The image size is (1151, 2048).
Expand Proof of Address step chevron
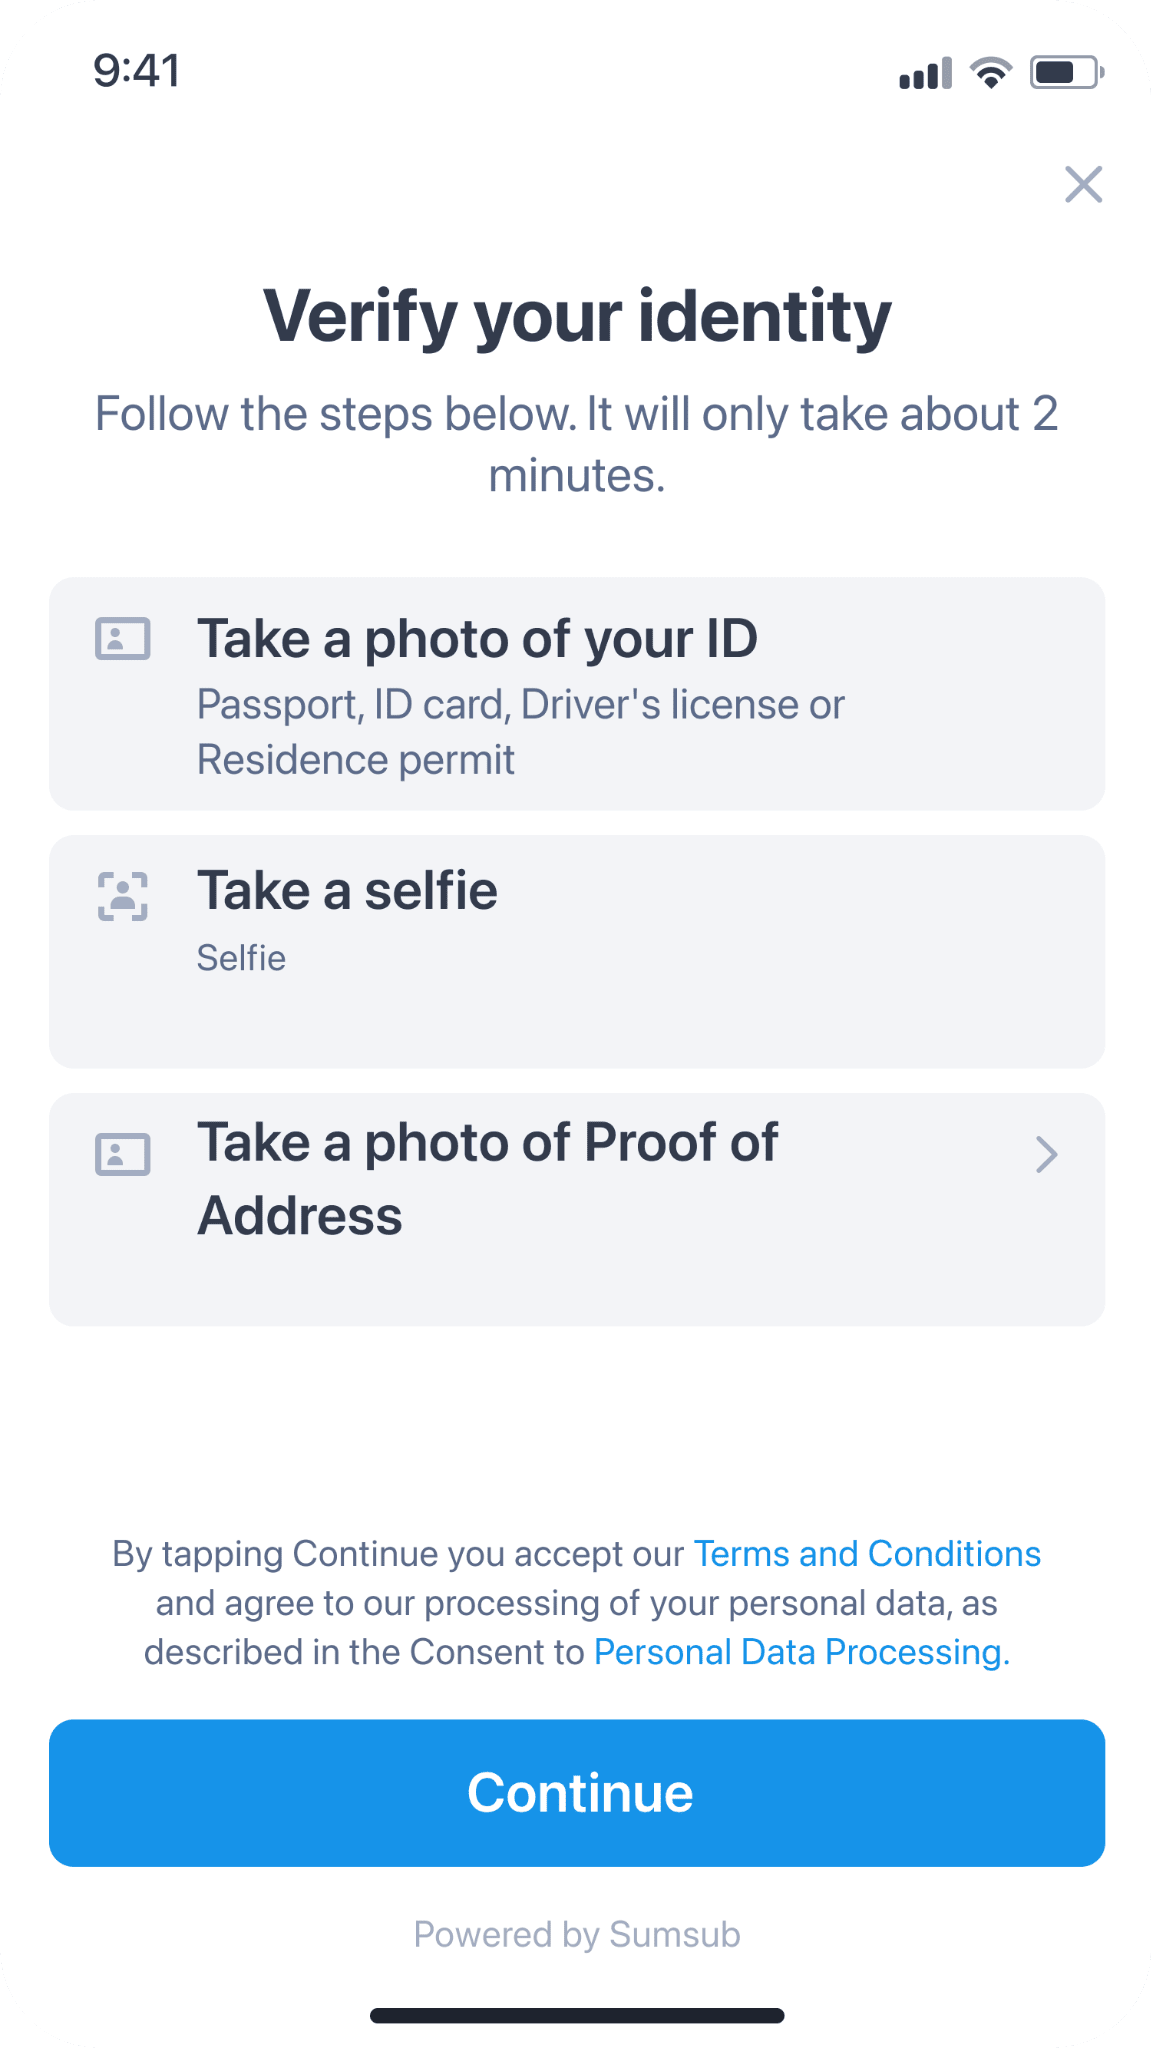1046,1154
